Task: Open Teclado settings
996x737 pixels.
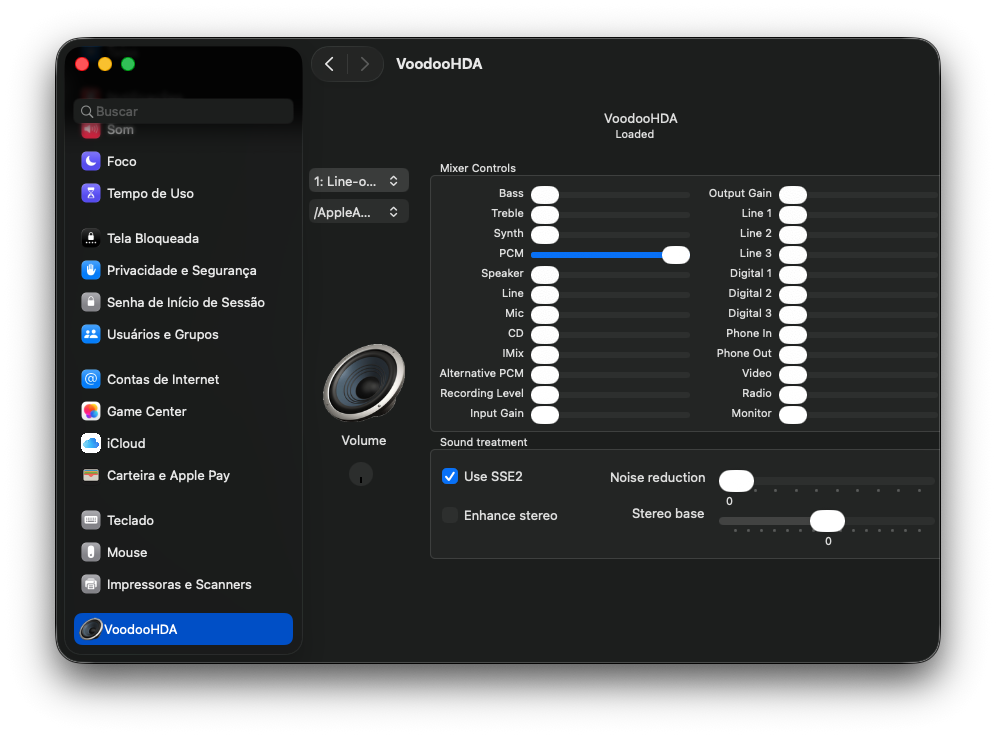Action: pos(184,520)
